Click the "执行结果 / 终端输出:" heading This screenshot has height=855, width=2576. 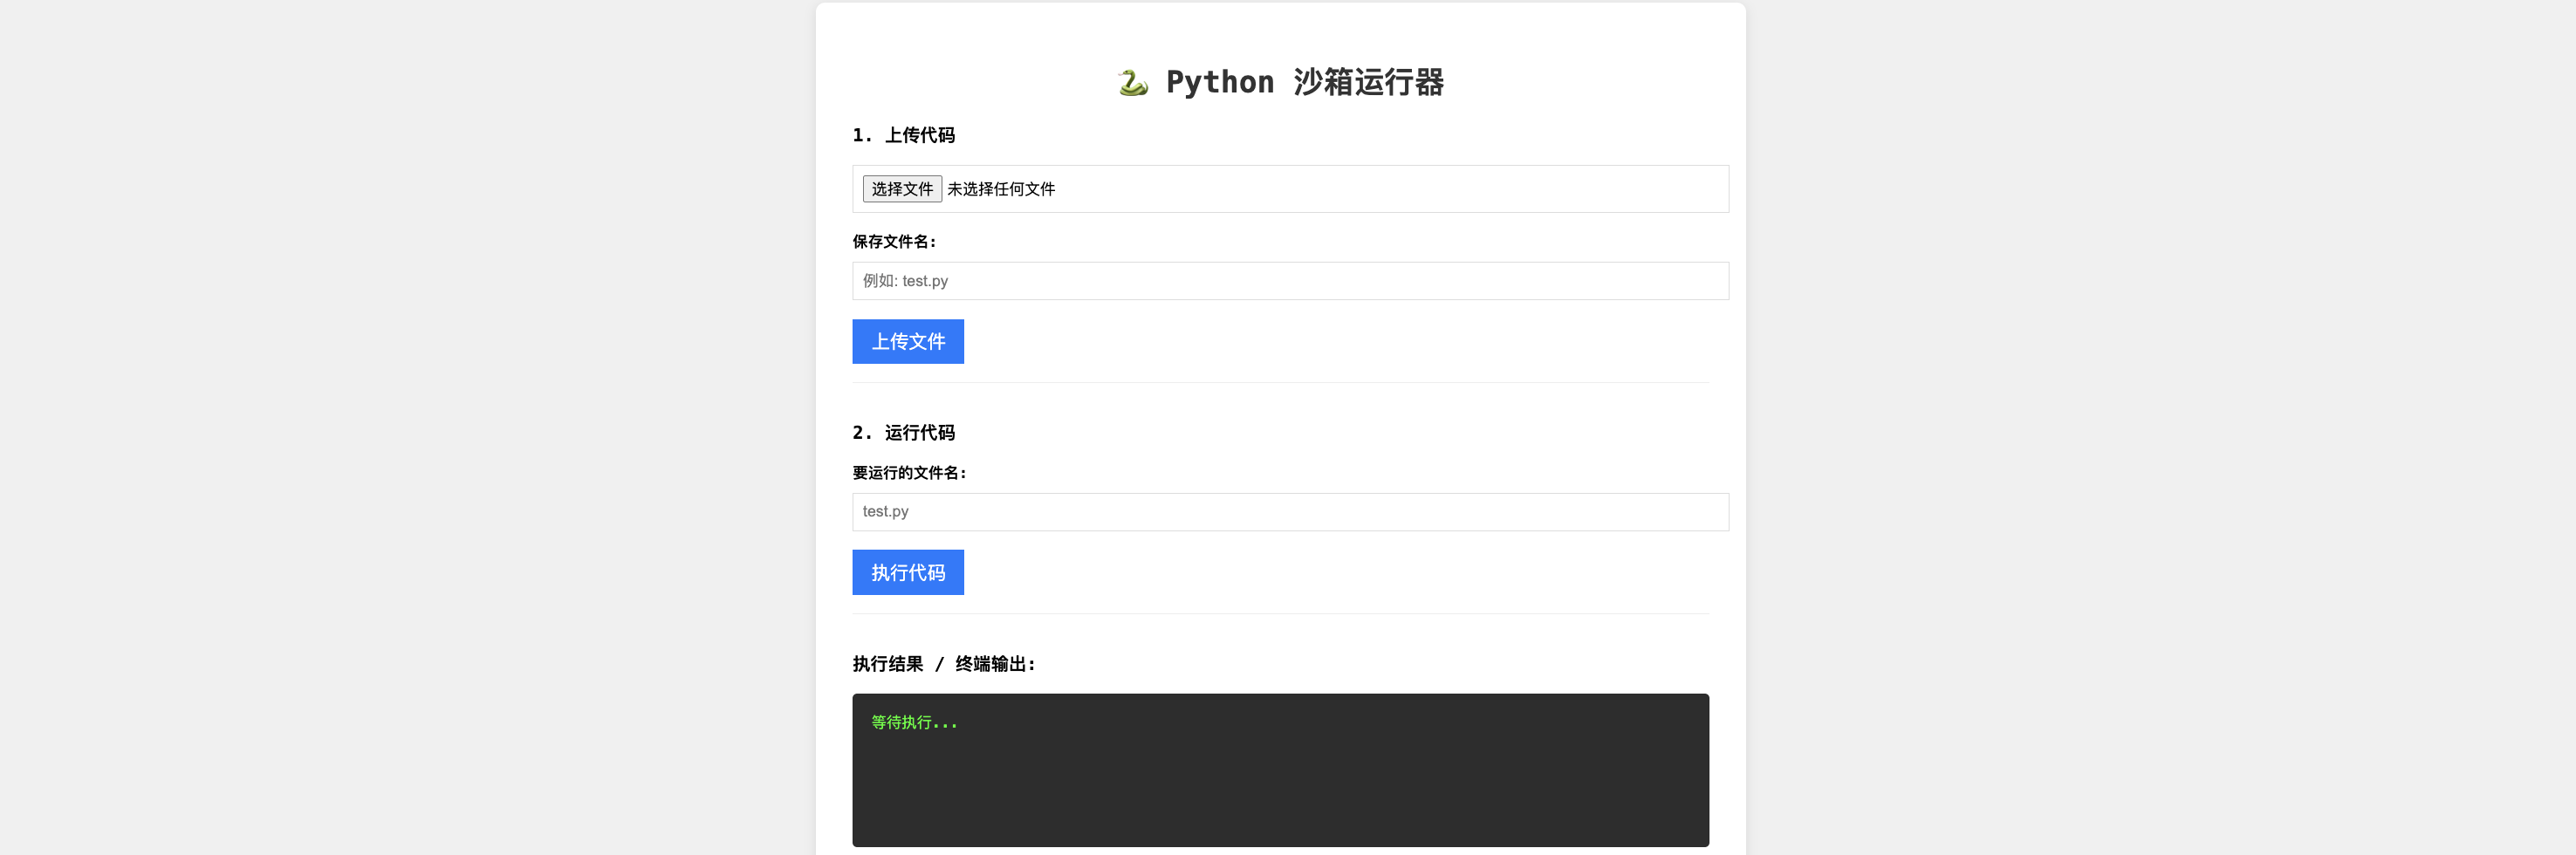943,664
